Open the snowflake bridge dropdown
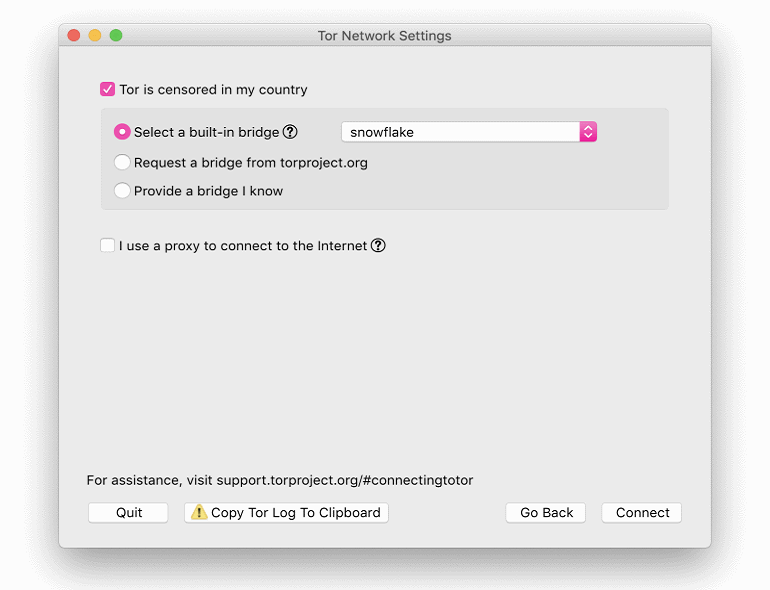770x590 pixels. [x=469, y=132]
